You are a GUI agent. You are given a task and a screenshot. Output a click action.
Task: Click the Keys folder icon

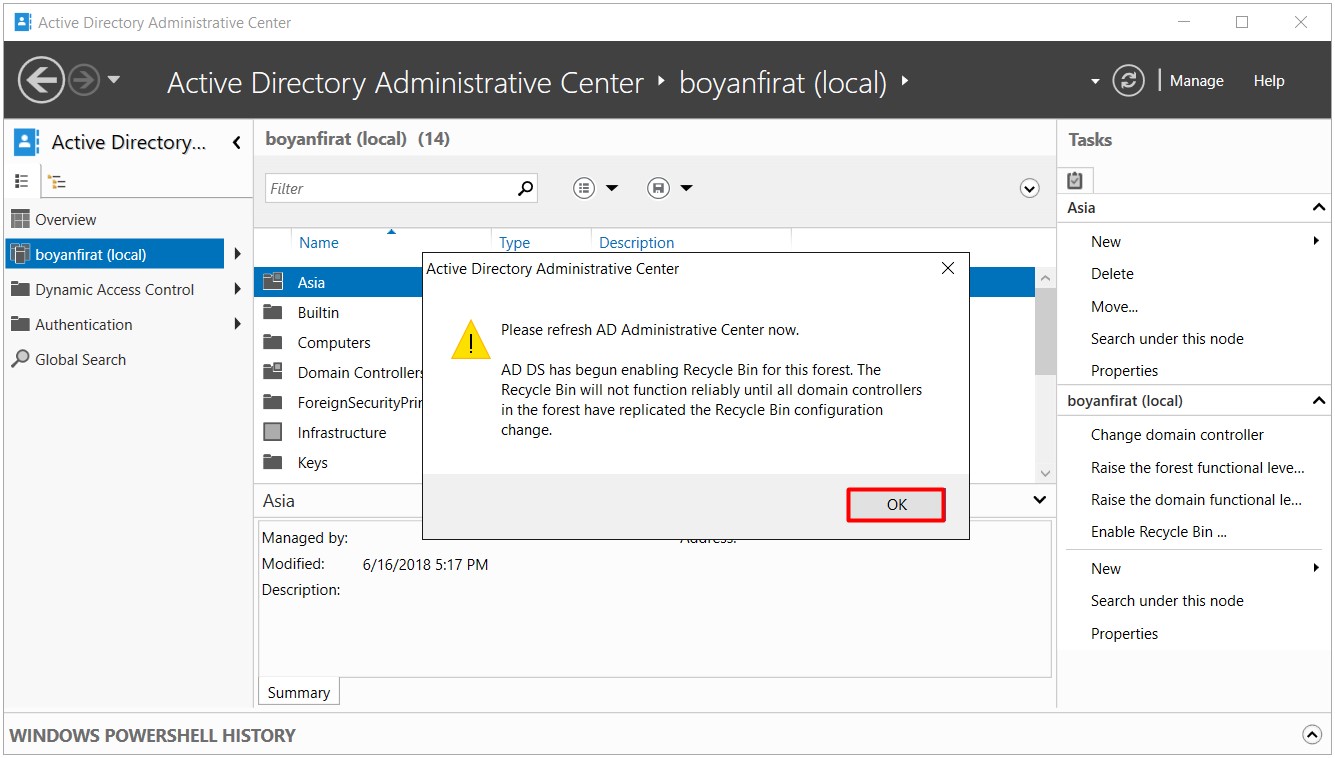coord(273,462)
